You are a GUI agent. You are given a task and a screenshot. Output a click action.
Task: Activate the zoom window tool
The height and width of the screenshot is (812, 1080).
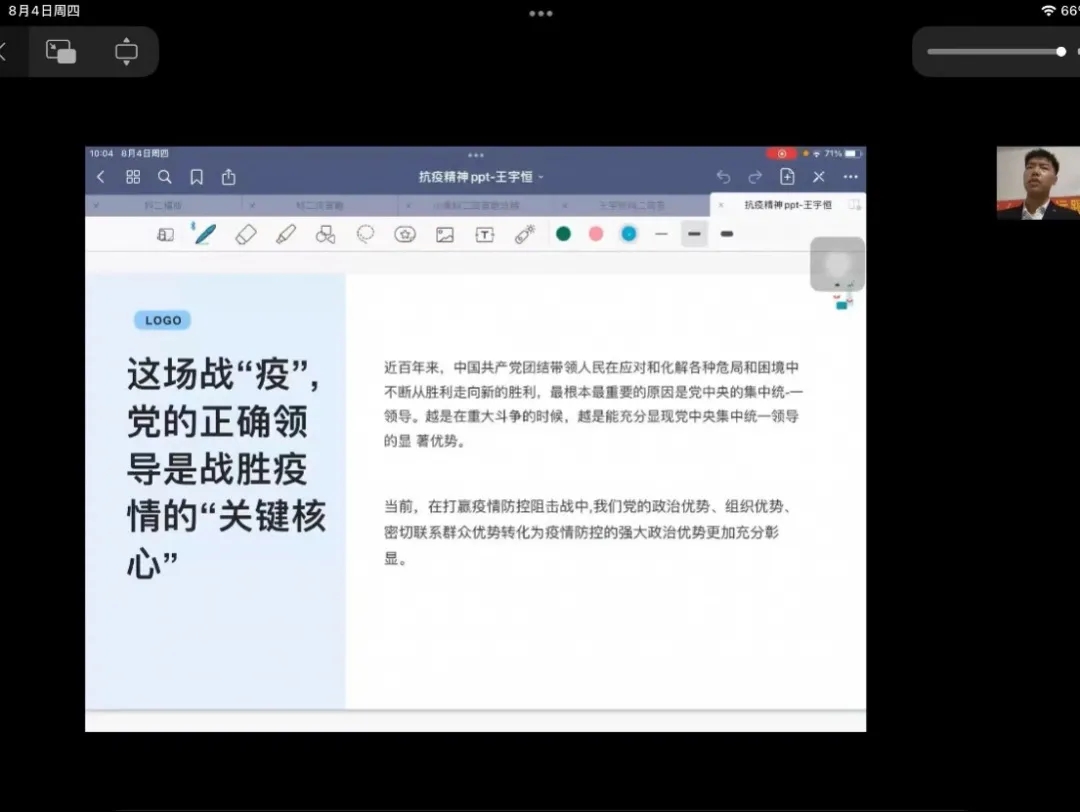pyautogui.click(x=165, y=235)
